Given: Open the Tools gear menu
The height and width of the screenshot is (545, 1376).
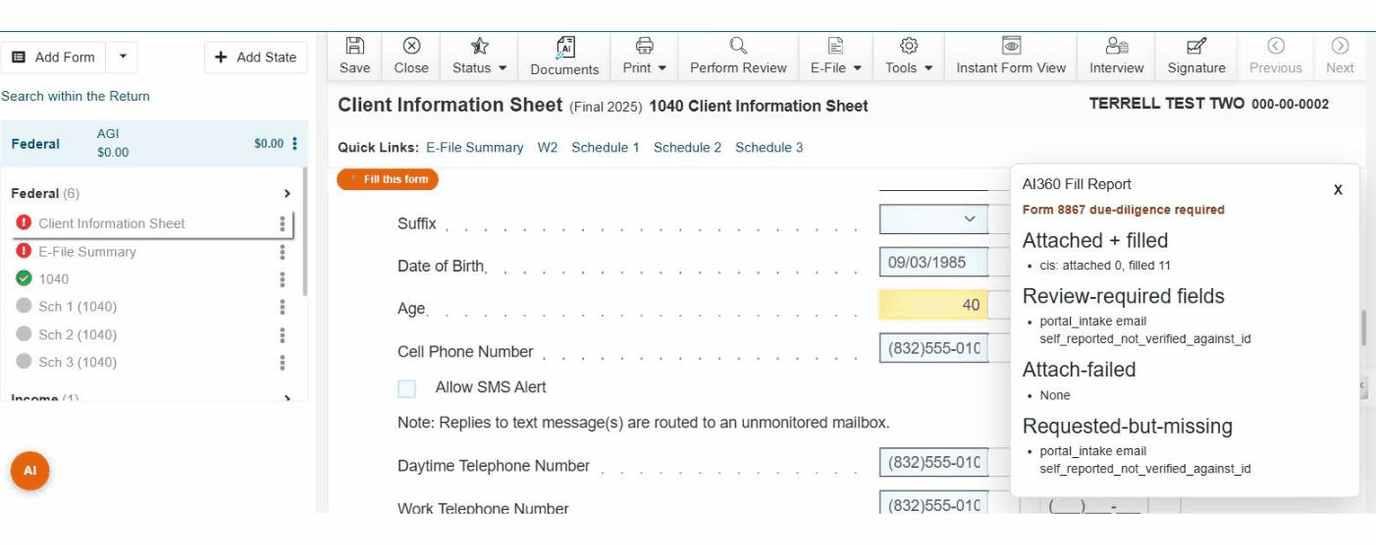Looking at the screenshot, I should 909,56.
